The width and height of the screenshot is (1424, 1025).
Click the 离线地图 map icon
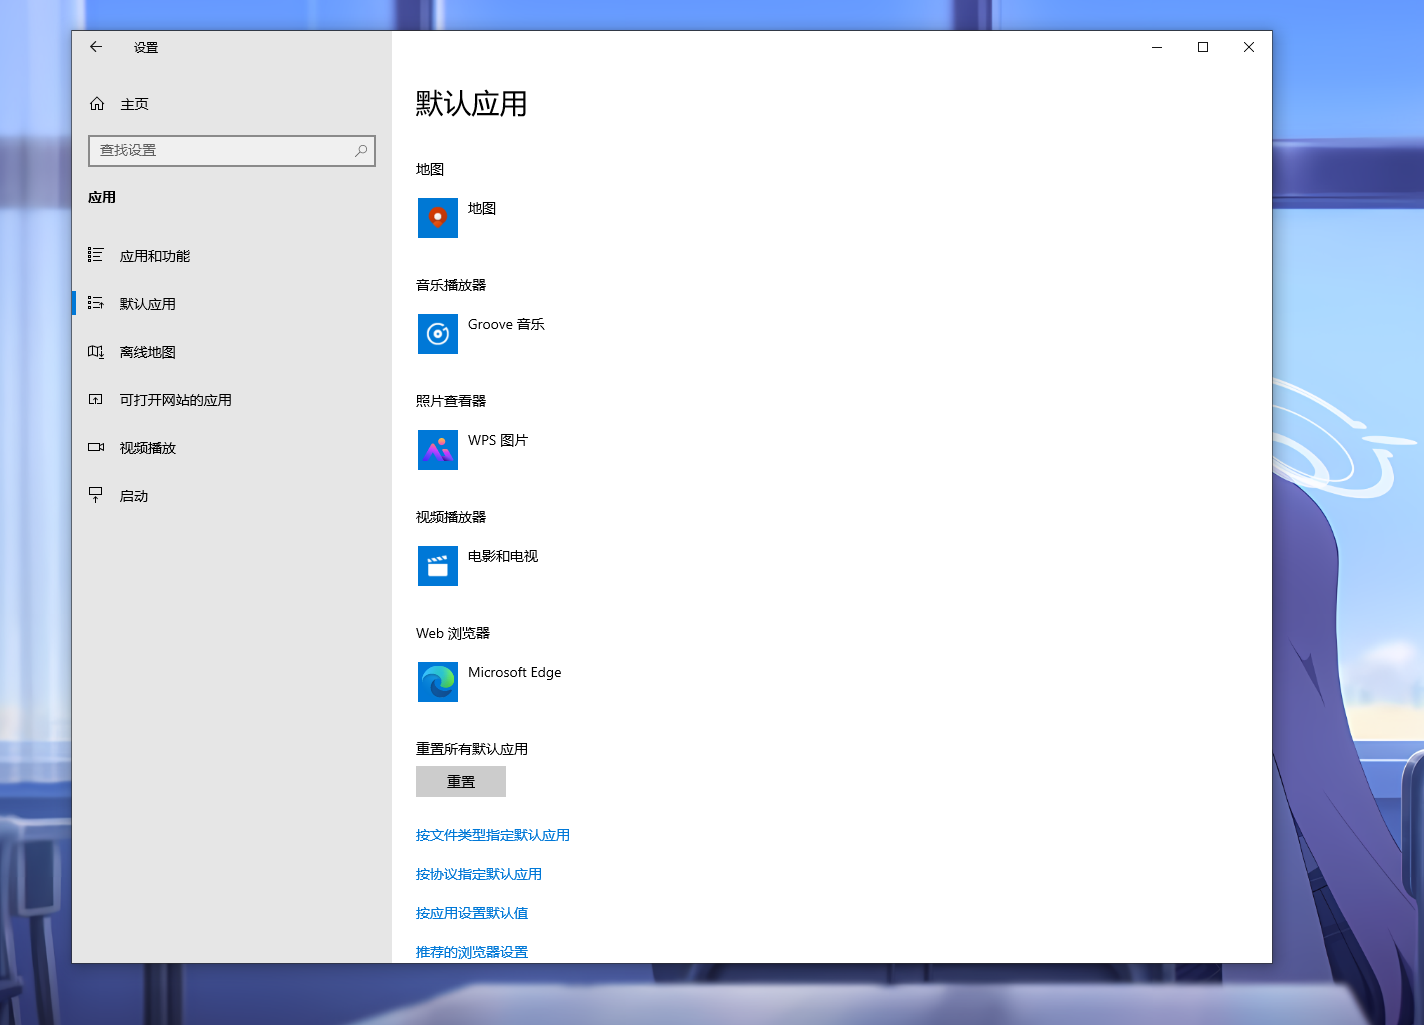(x=96, y=351)
